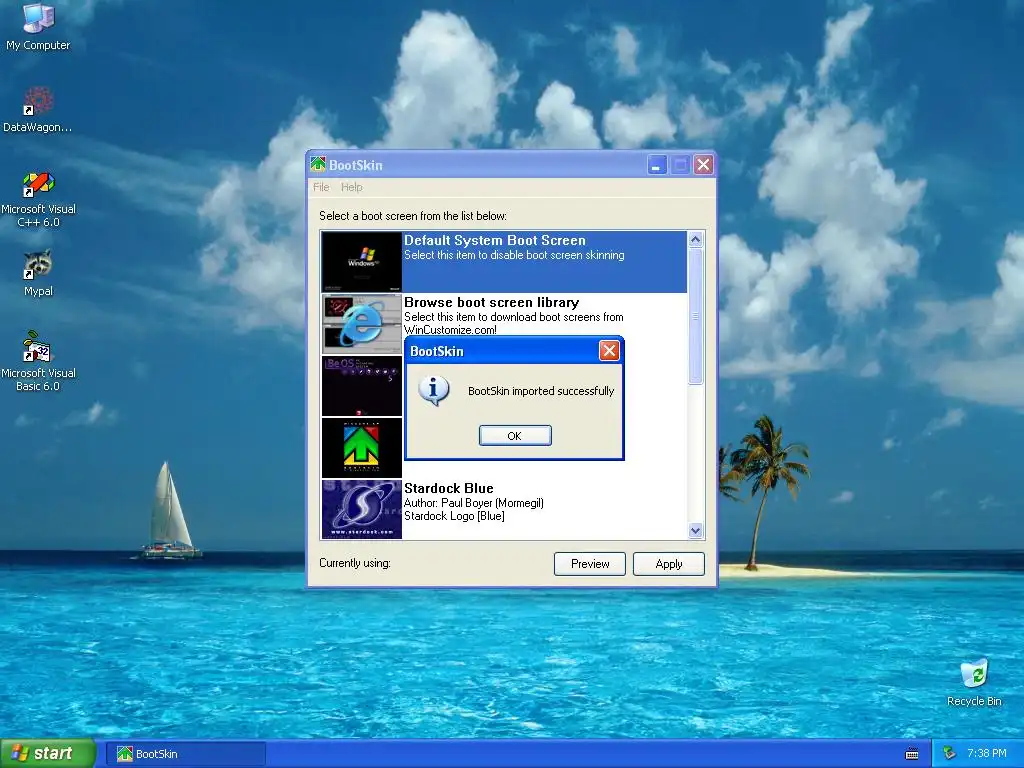Image resolution: width=1024 pixels, height=768 pixels.
Task: Select the BeOS boot screen thumbnail
Action: point(362,385)
